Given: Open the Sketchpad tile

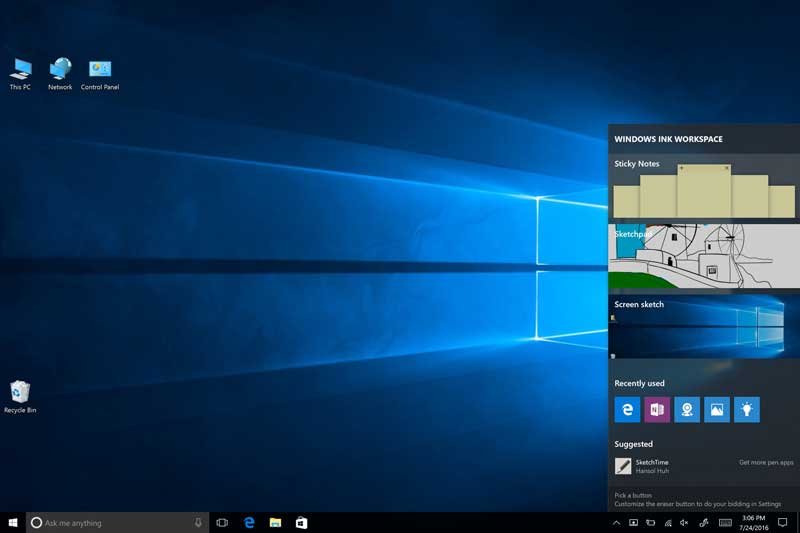Looking at the screenshot, I should click(704, 257).
